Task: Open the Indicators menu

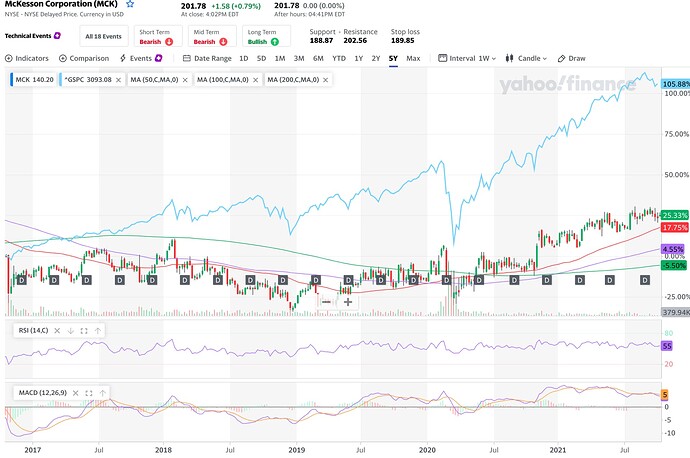Action: pos(26,58)
